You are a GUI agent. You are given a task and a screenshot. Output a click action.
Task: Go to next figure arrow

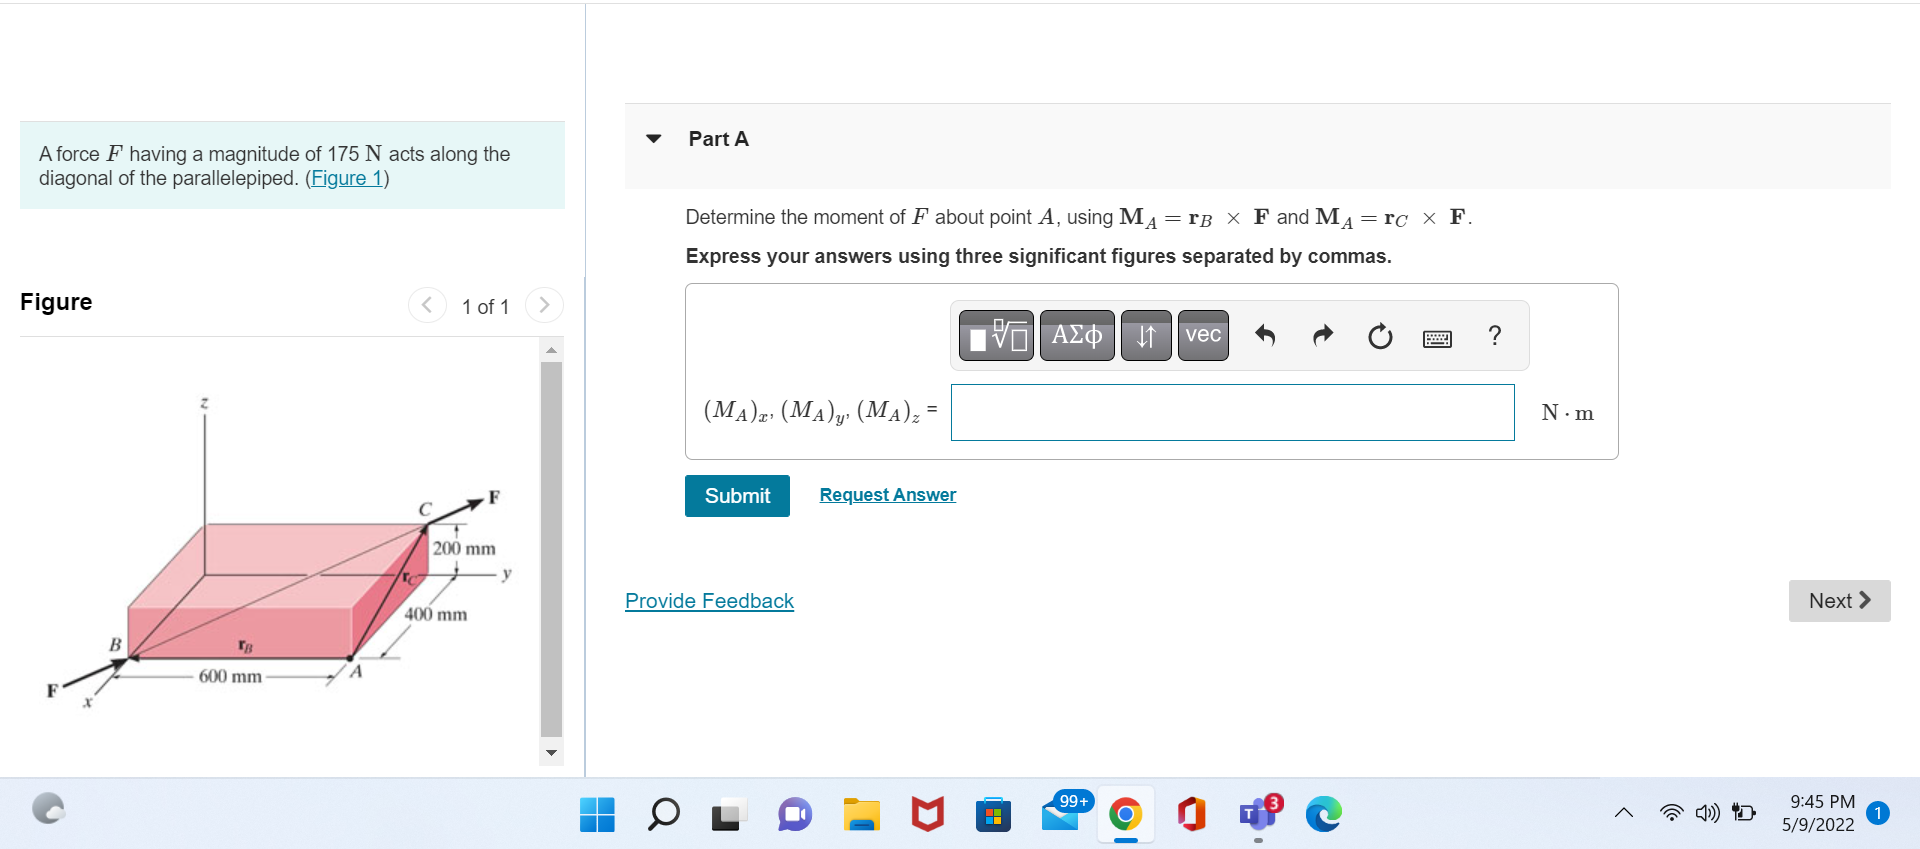pyautogui.click(x=544, y=305)
